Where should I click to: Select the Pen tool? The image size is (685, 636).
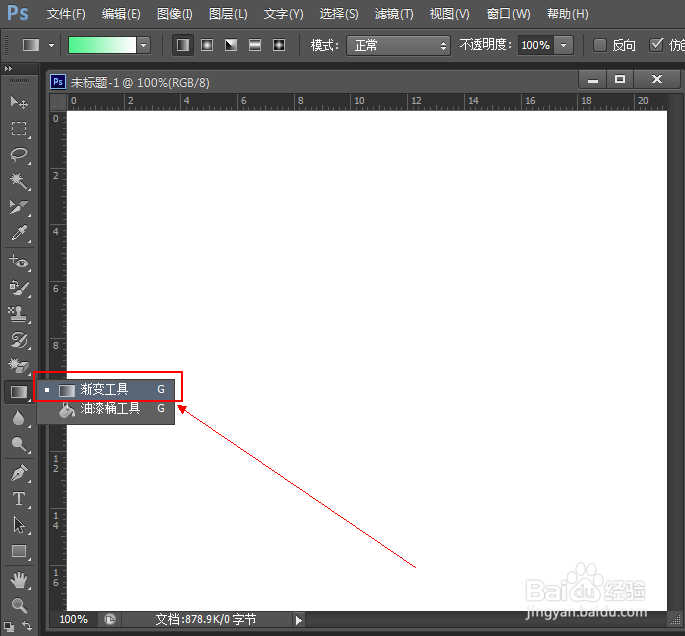19,473
